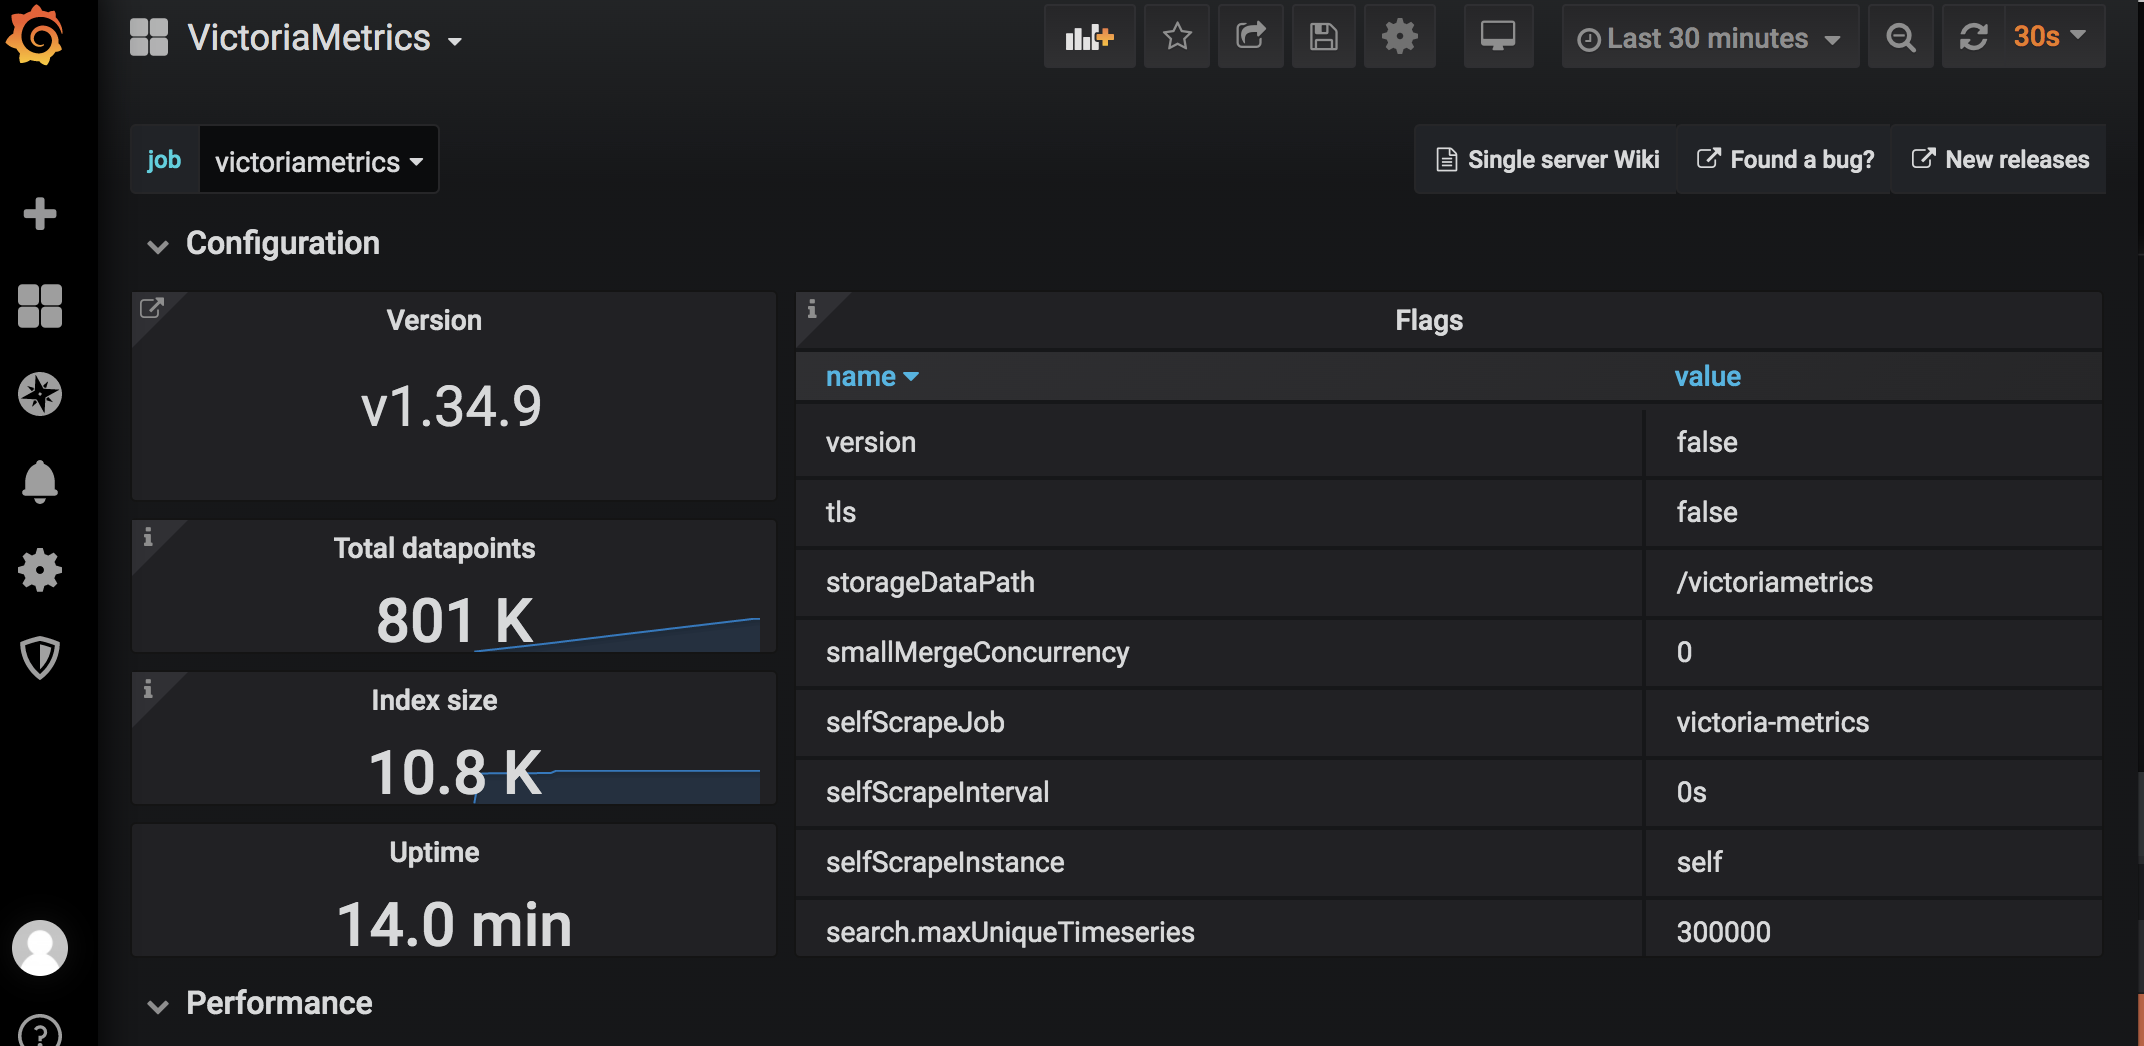The image size is (2144, 1046).
Task: Open the VictoriaMetrics dashboard title dropdown
Action: click(x=324, y=38)
